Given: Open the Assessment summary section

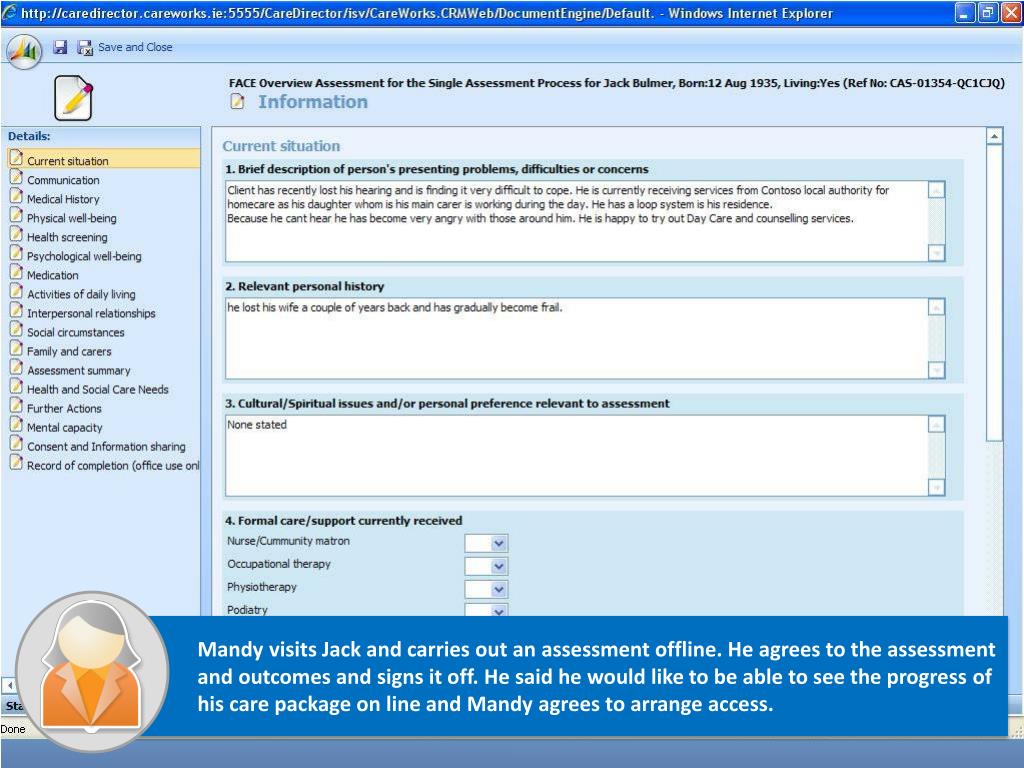Looking at the screenshot, I should (x=79, y=370).
